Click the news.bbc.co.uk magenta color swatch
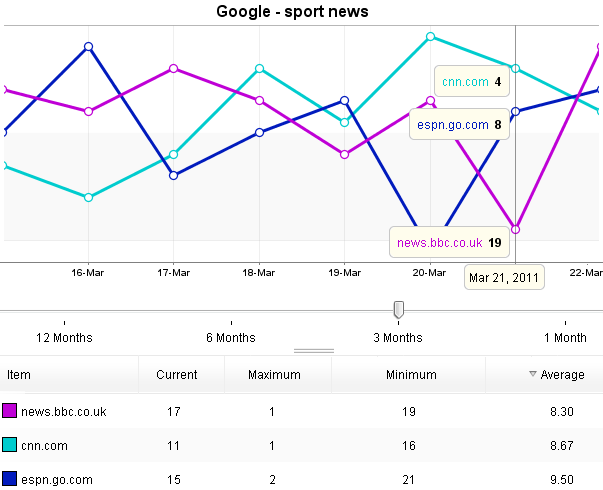603x490 pixels. (x=10, y=411)
